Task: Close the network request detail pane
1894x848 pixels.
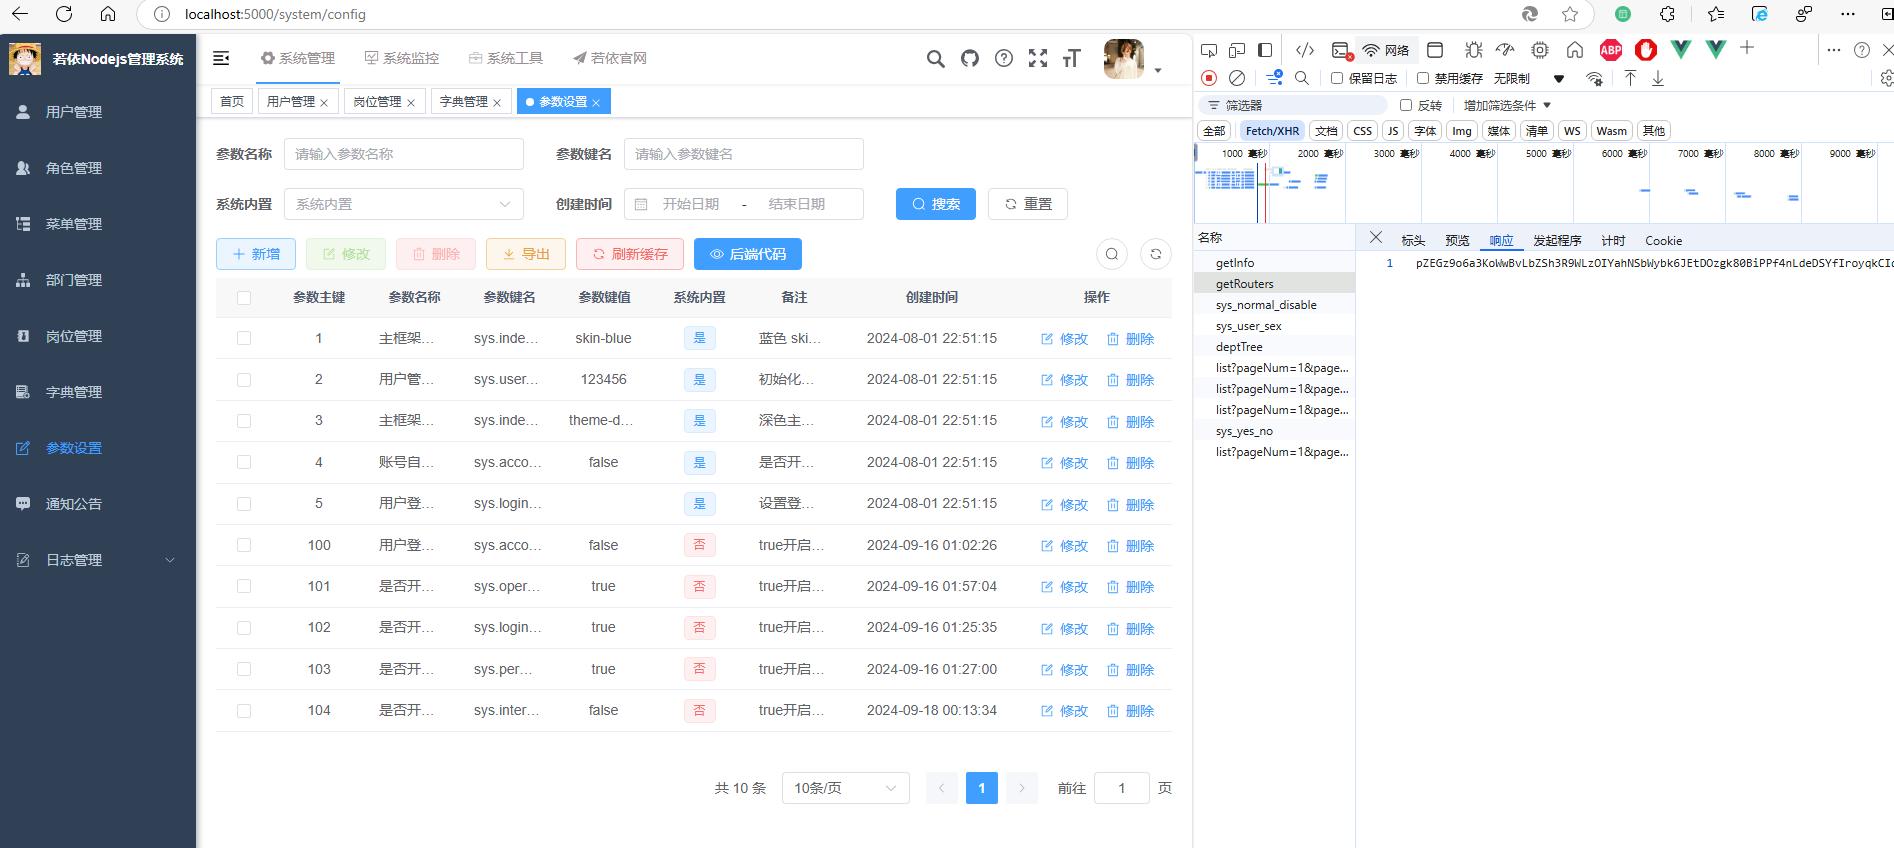Action: pos(1376,237)
